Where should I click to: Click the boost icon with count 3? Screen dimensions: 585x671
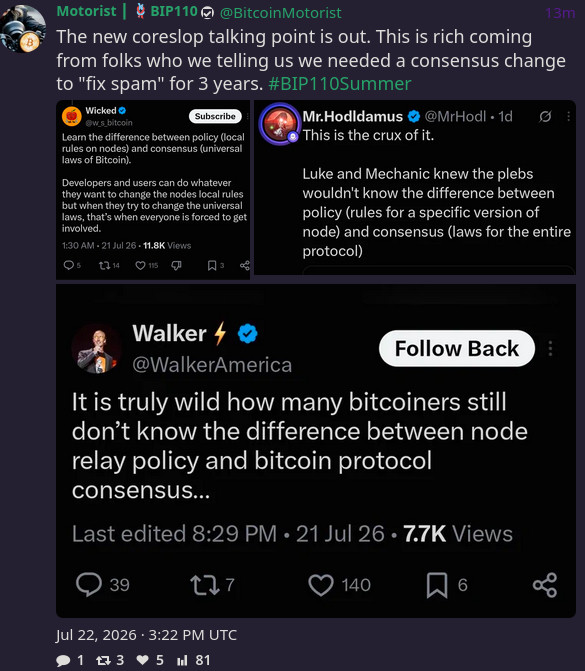[x=103, y=661]
